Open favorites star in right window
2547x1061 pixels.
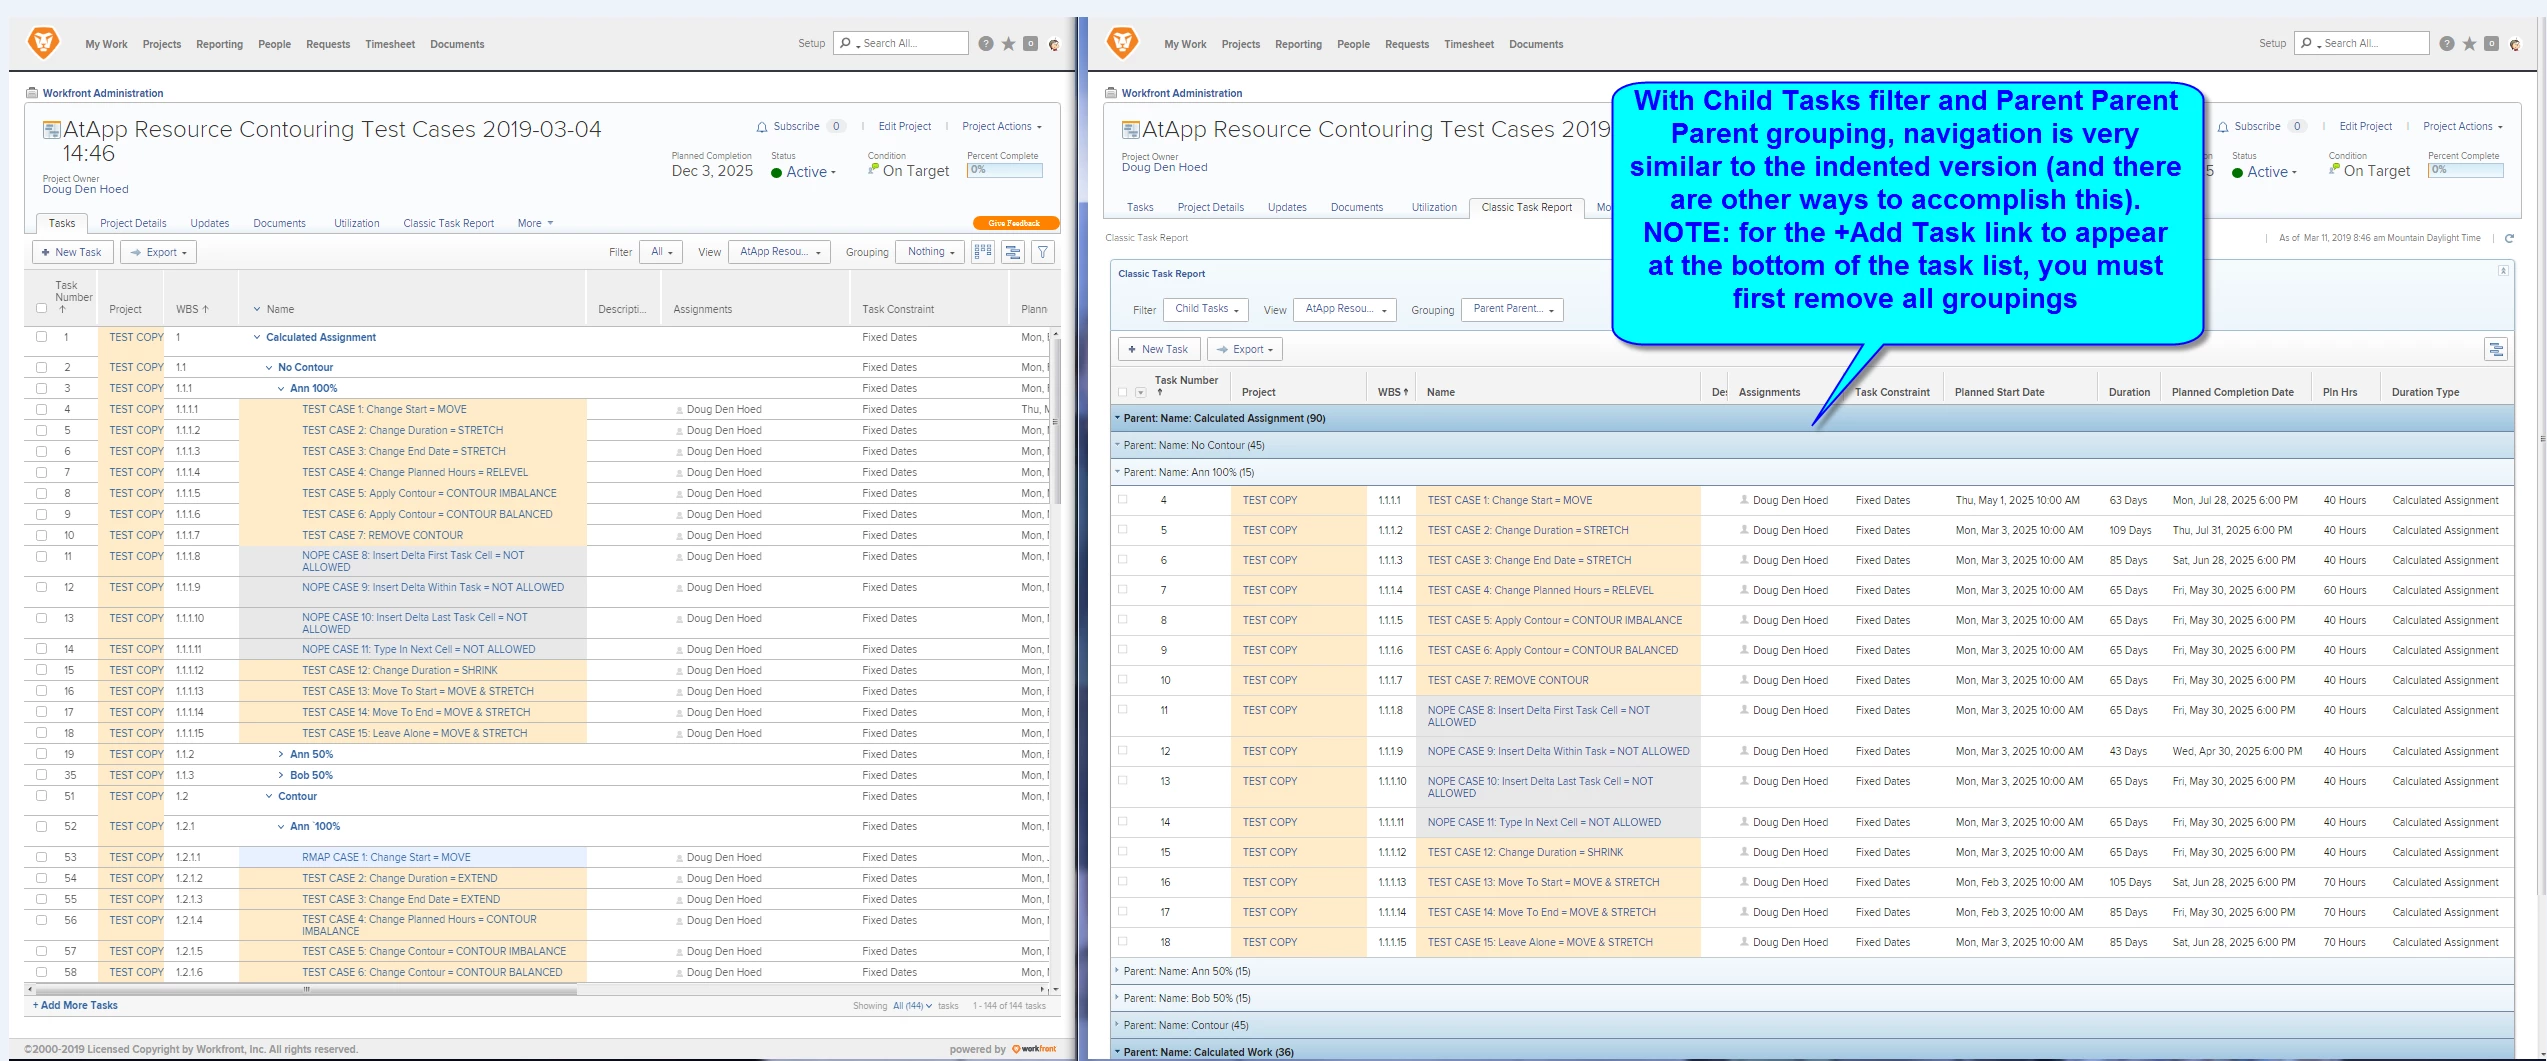click(x=2469, y=43)
